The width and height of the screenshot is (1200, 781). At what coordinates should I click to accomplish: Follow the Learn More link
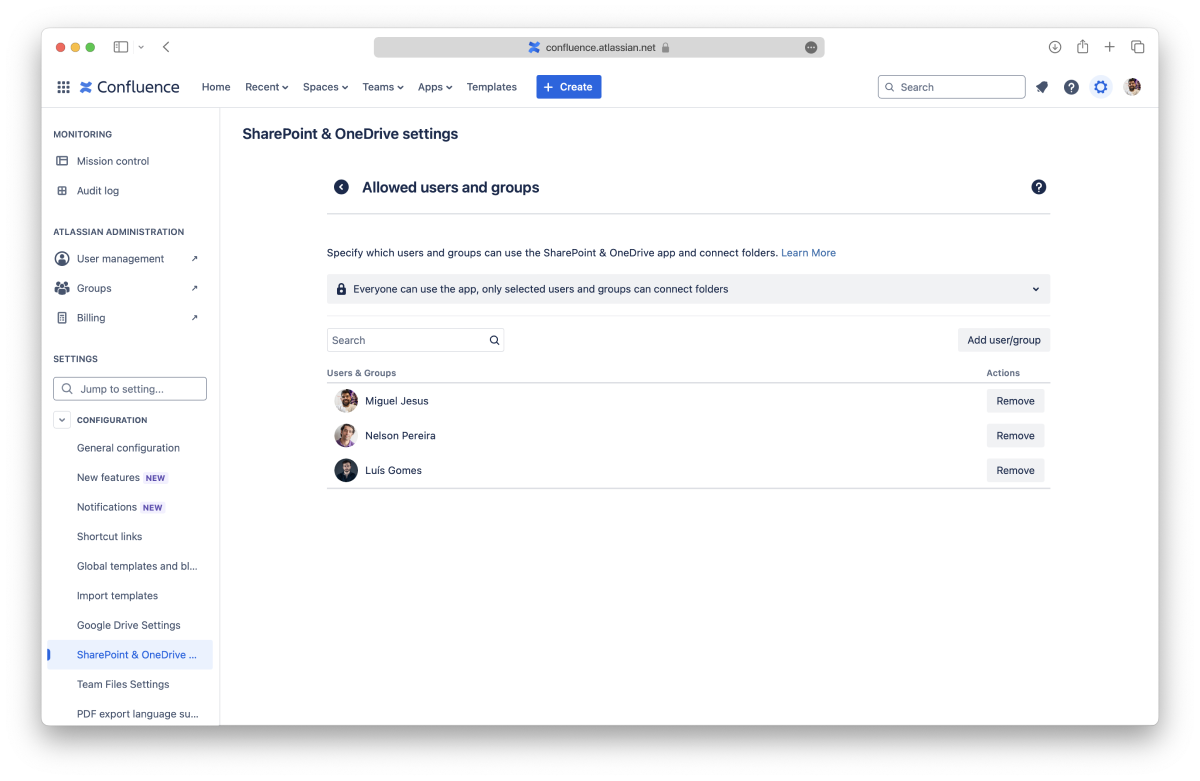[x=808, y=253]
